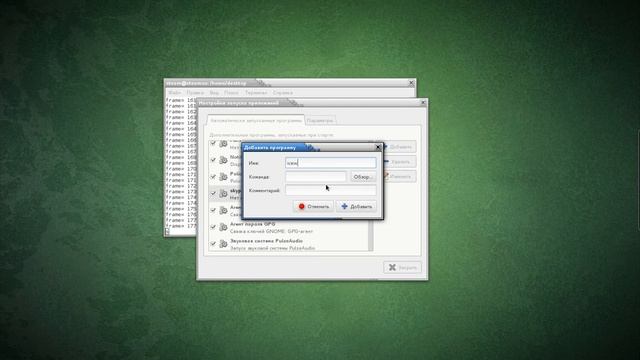The image size is (640, 360).
Task: Open the Файл menu in the terminal
Action: 174,93
